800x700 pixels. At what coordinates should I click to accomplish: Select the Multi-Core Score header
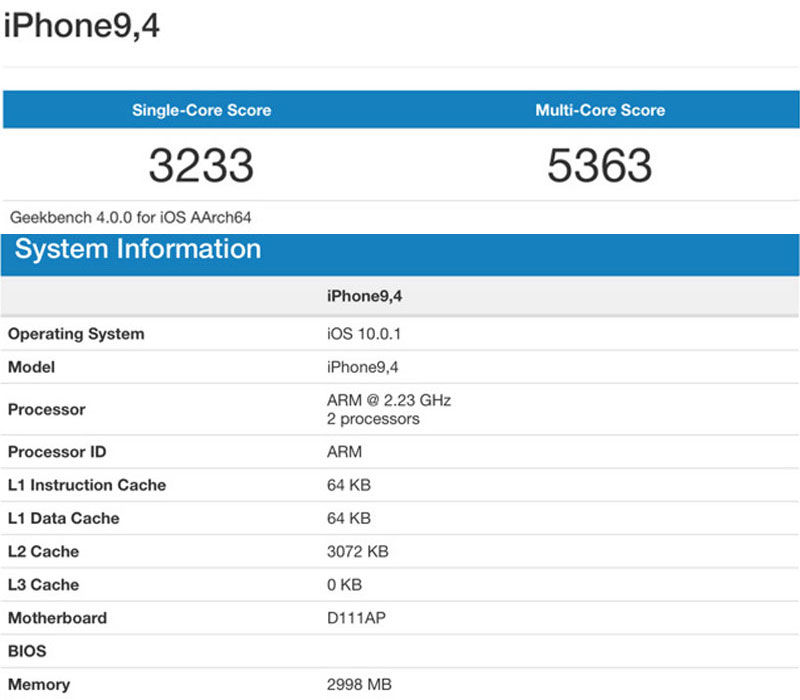click(600, 110)
